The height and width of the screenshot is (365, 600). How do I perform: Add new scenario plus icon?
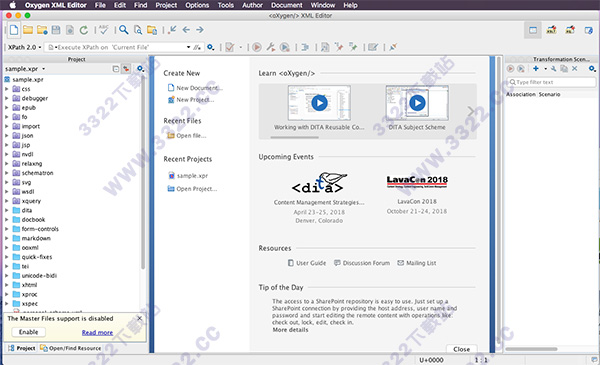coord(536,68)
